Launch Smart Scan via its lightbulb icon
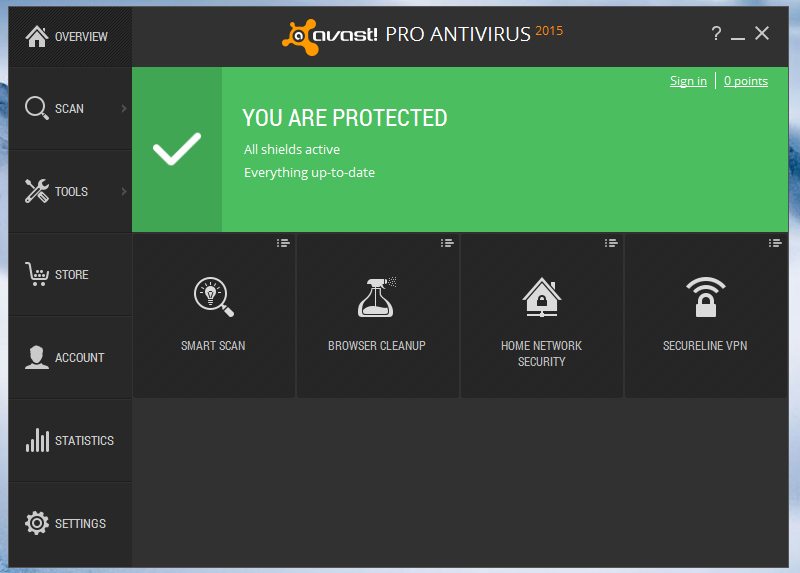 [x=214, y=297]
